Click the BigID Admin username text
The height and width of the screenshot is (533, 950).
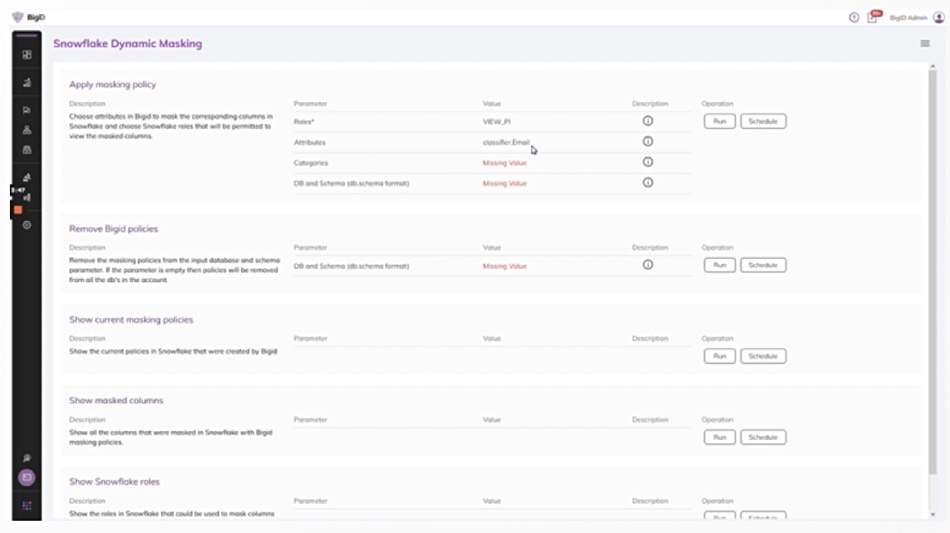pos(908,18)
